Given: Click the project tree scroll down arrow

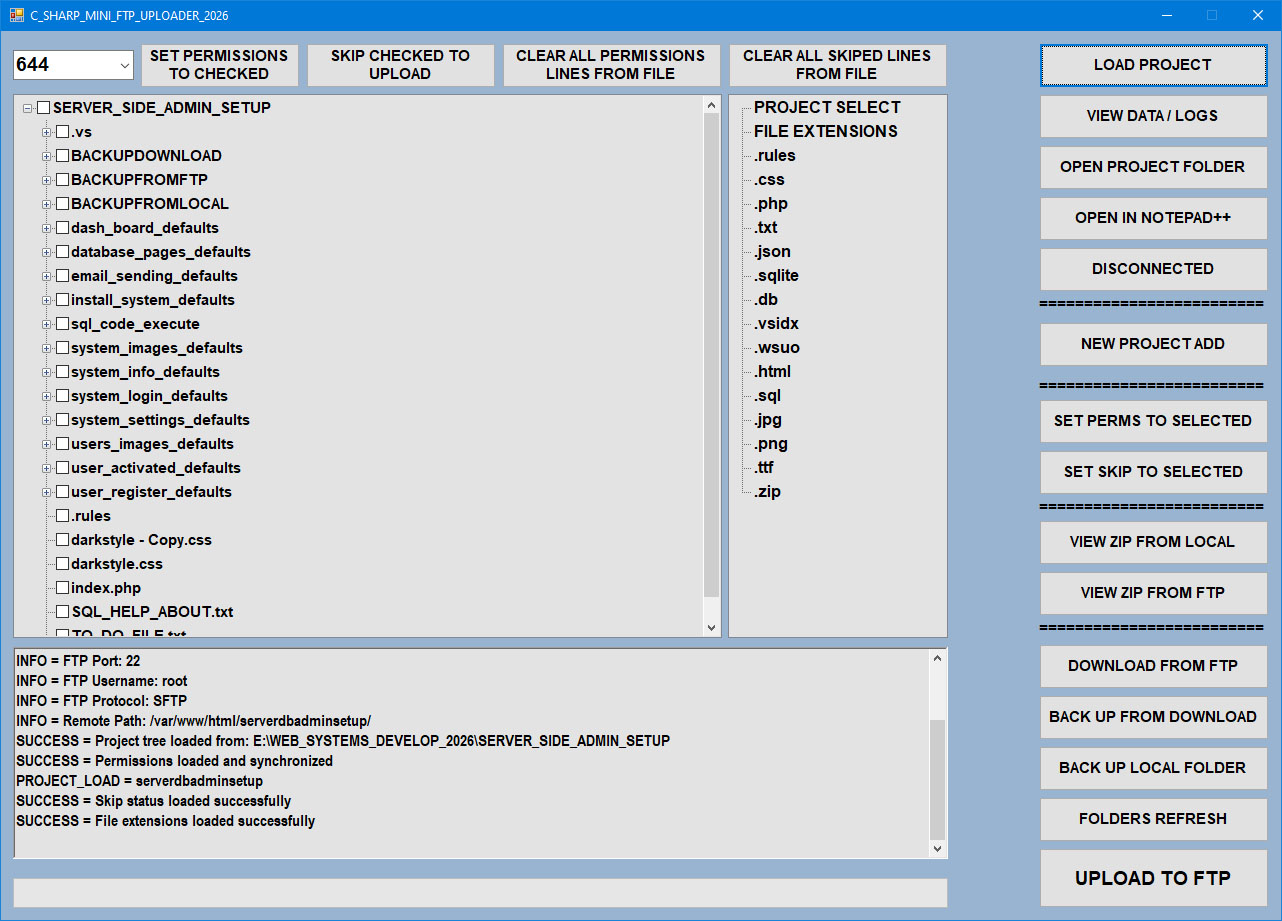Looking at the screenshot, I should [712, 627].
